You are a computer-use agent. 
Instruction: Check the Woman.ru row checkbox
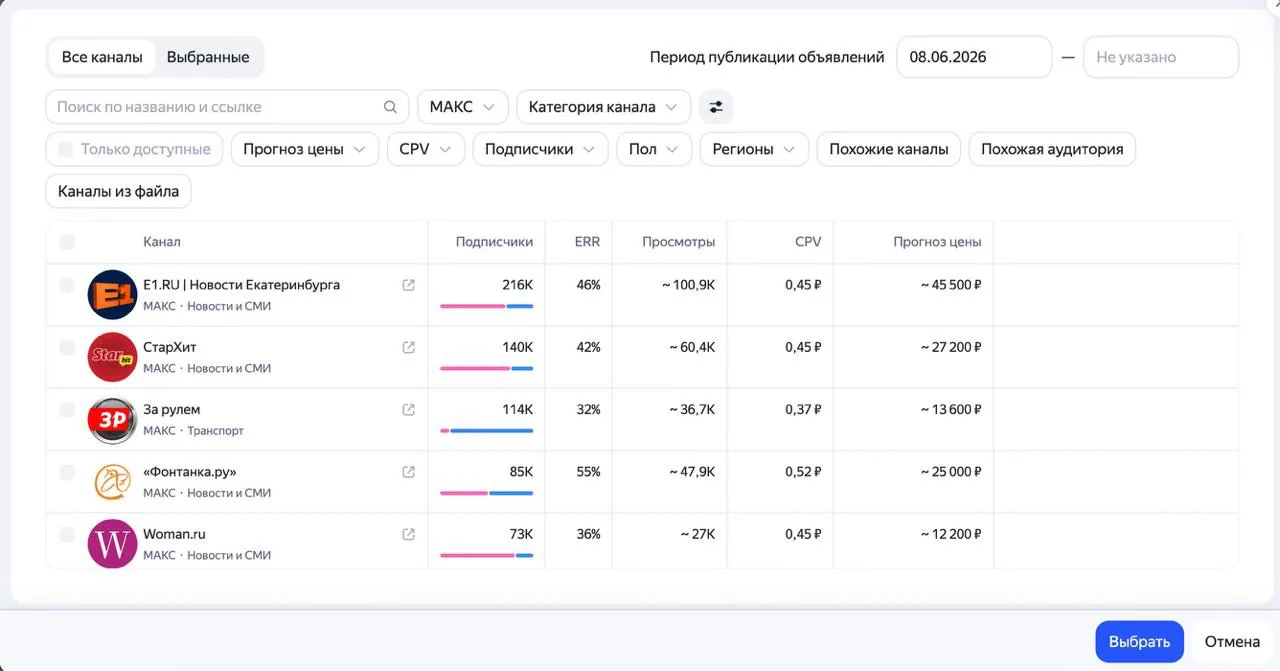pyautogui.click(x=67, y=534)
